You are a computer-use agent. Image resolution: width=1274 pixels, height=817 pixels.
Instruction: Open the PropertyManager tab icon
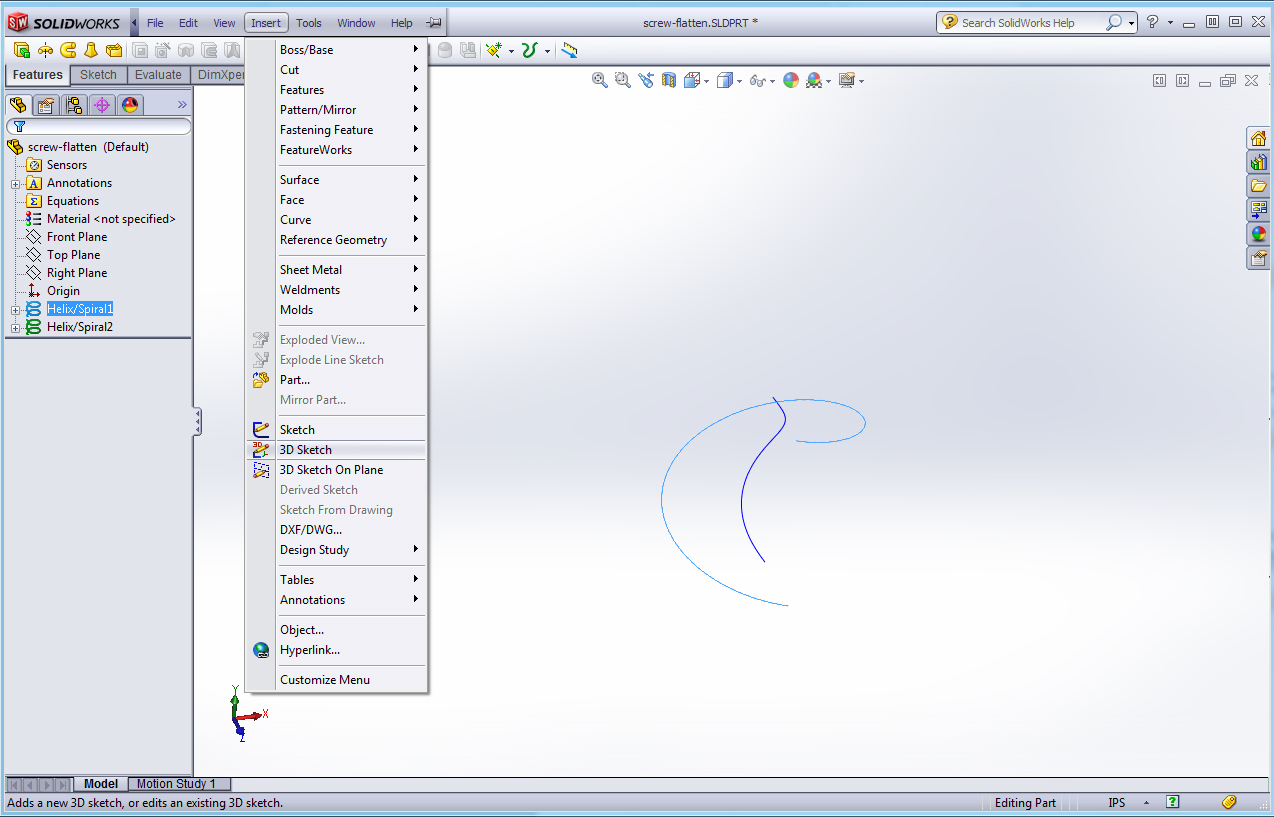[x=46, y=105]
